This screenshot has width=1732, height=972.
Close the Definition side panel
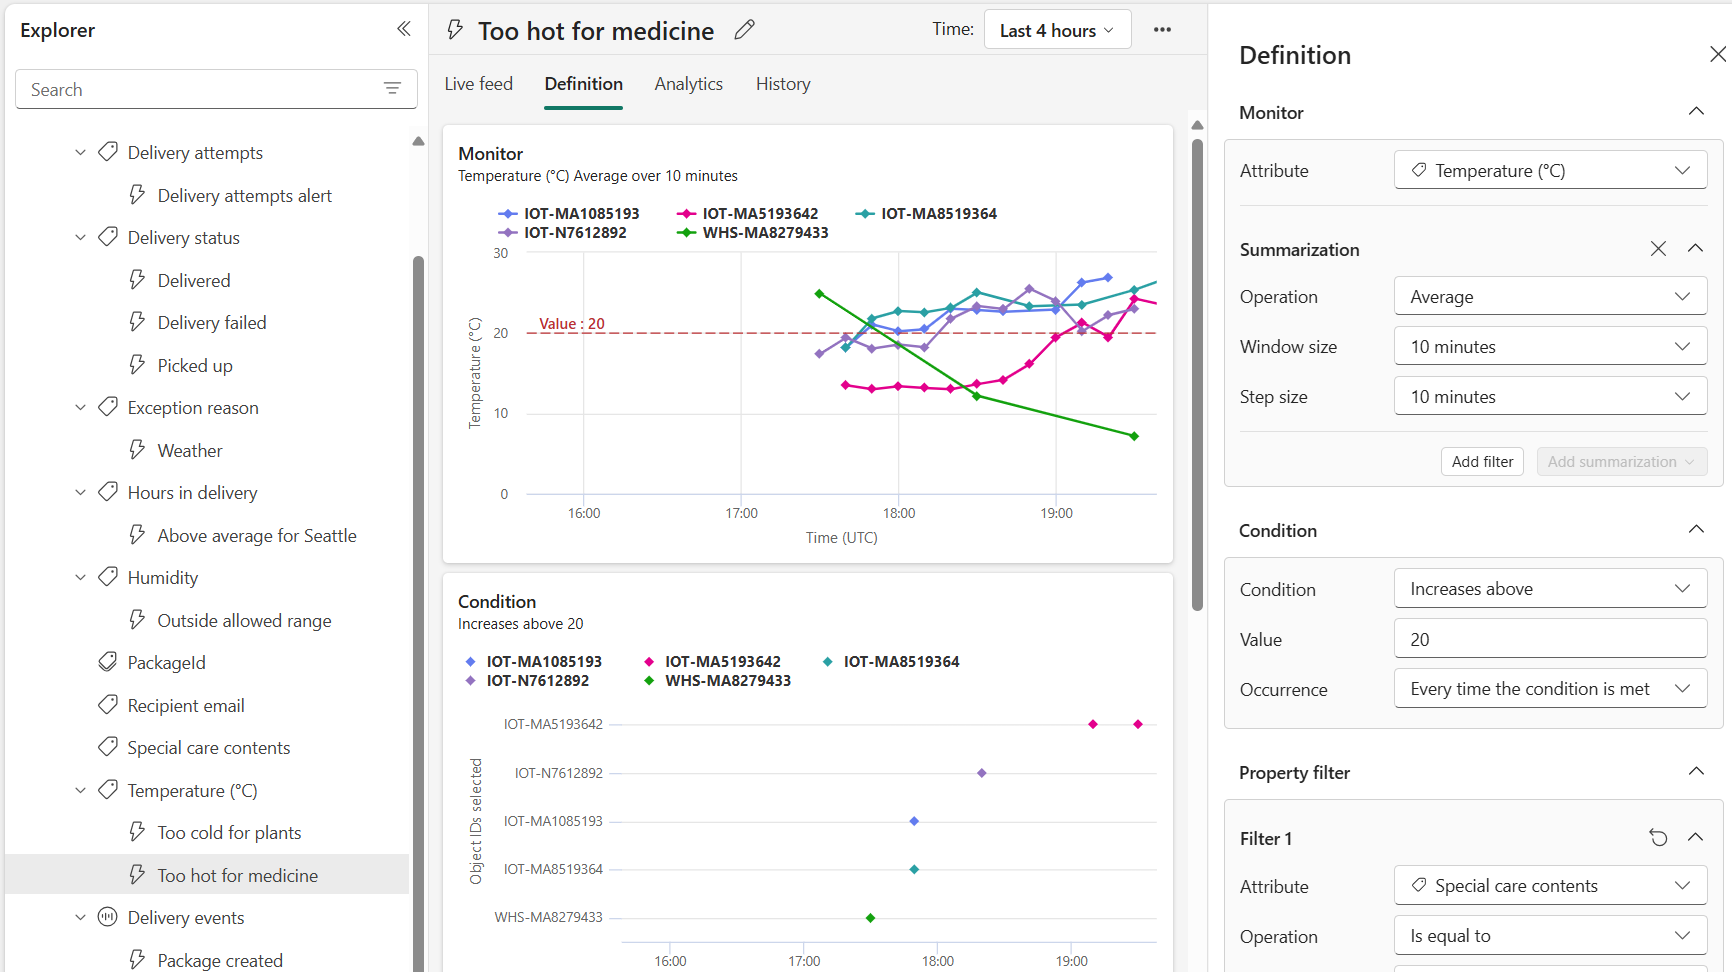(1717, 55)
